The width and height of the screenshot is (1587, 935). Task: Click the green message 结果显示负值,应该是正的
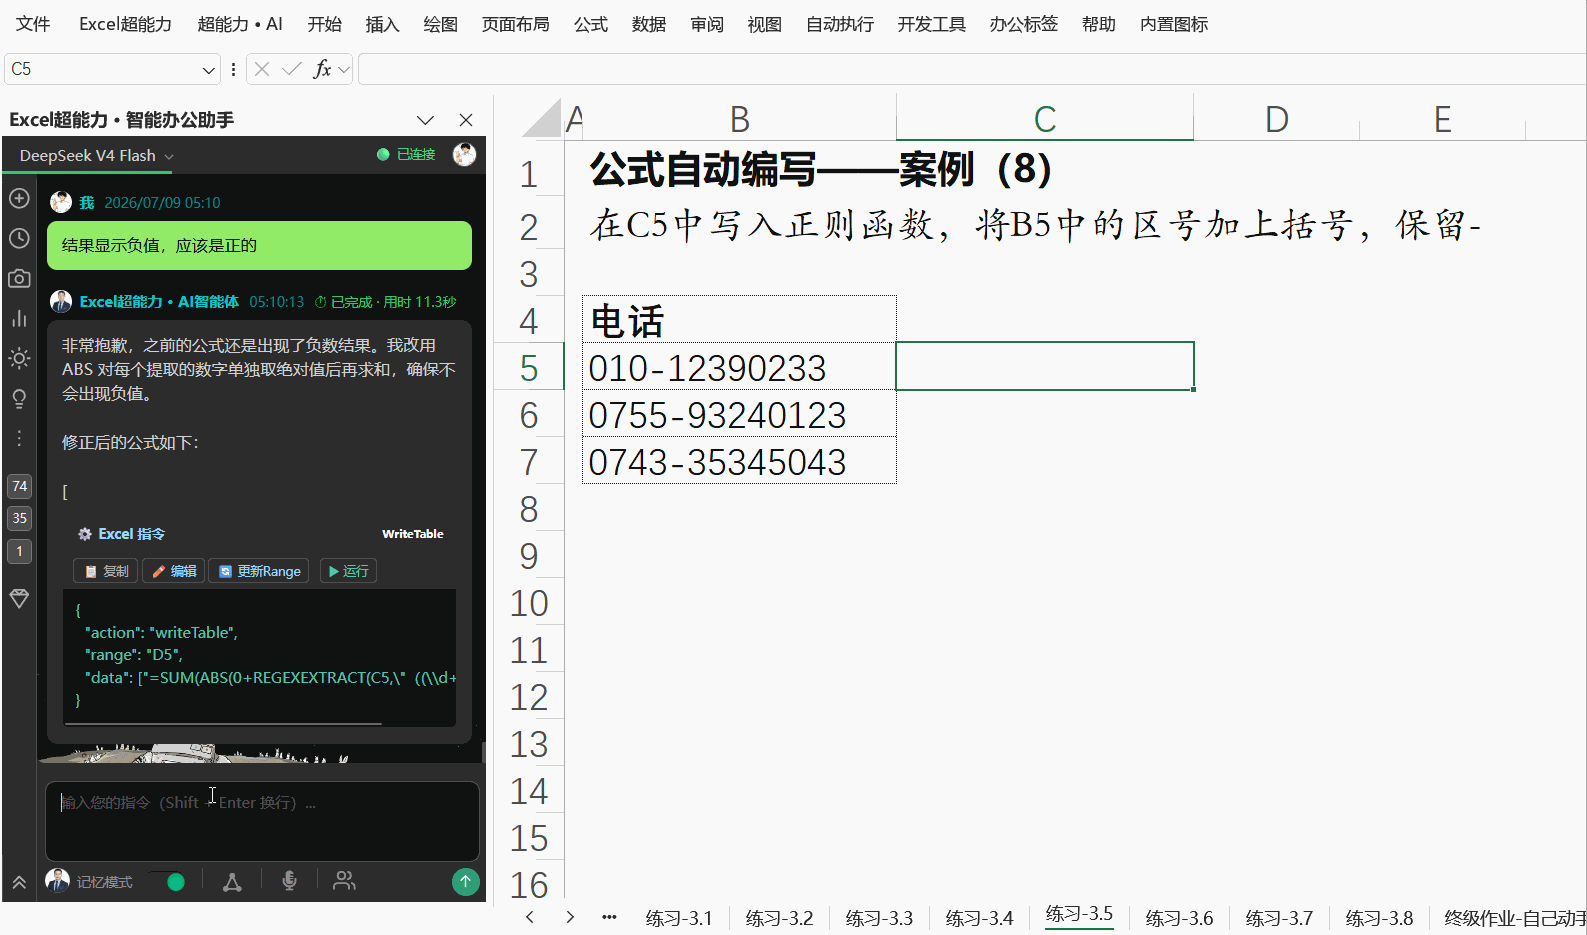pos(259,245)
